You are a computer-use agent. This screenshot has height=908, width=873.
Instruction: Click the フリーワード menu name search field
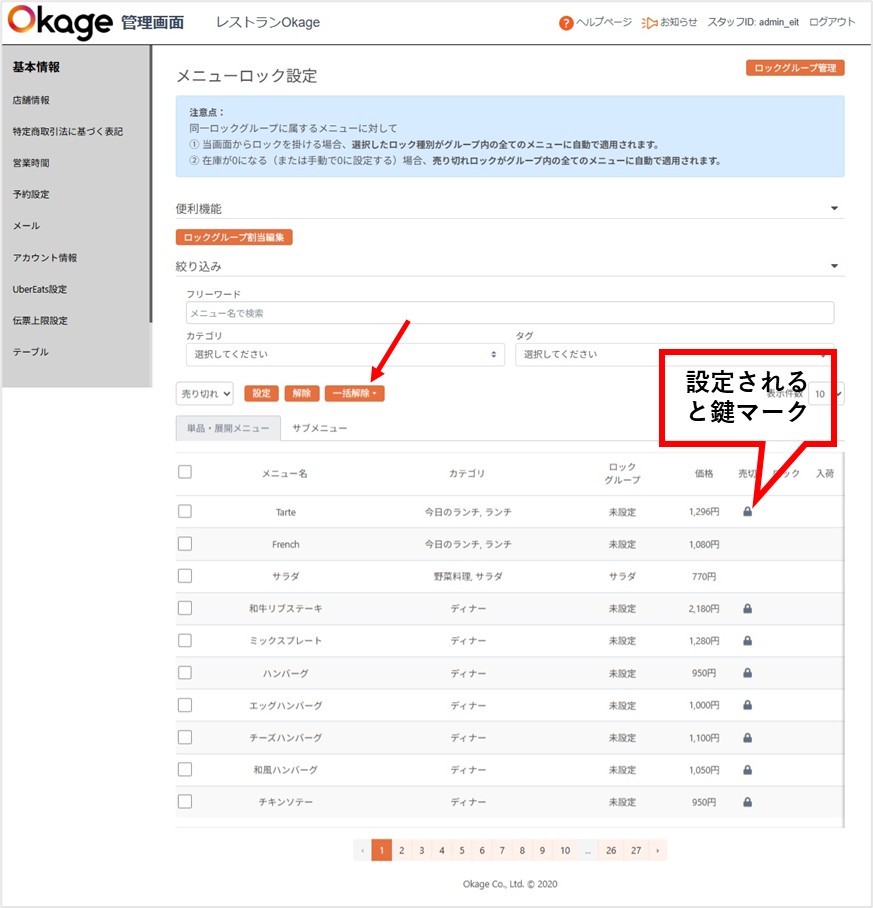point(509,313)
